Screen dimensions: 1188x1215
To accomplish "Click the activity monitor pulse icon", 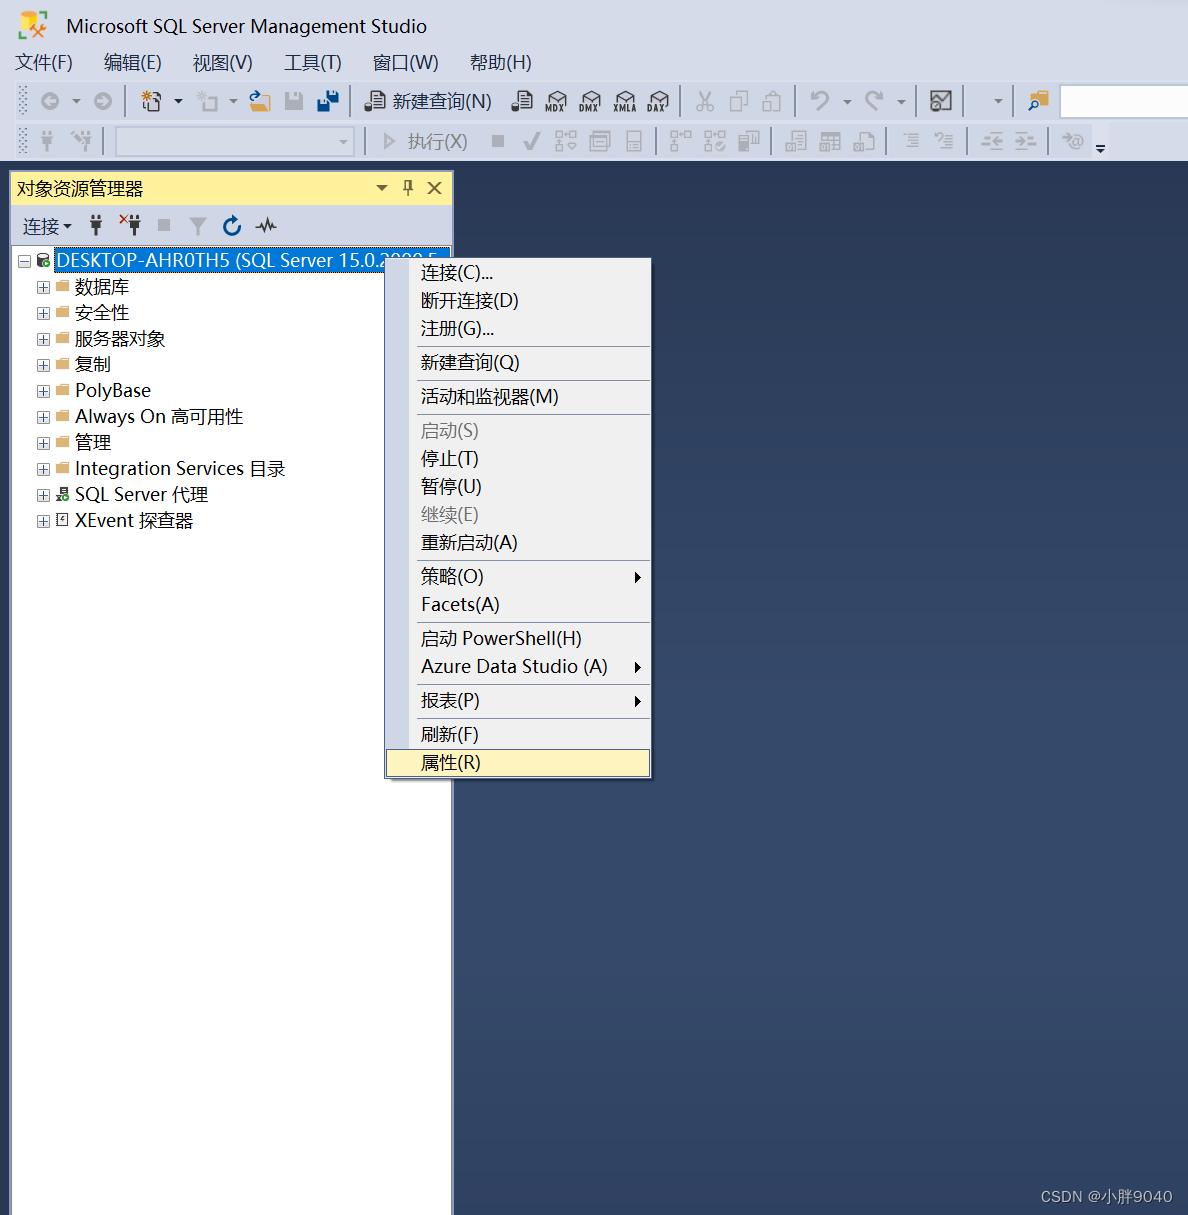I will (x=266, y=225).
